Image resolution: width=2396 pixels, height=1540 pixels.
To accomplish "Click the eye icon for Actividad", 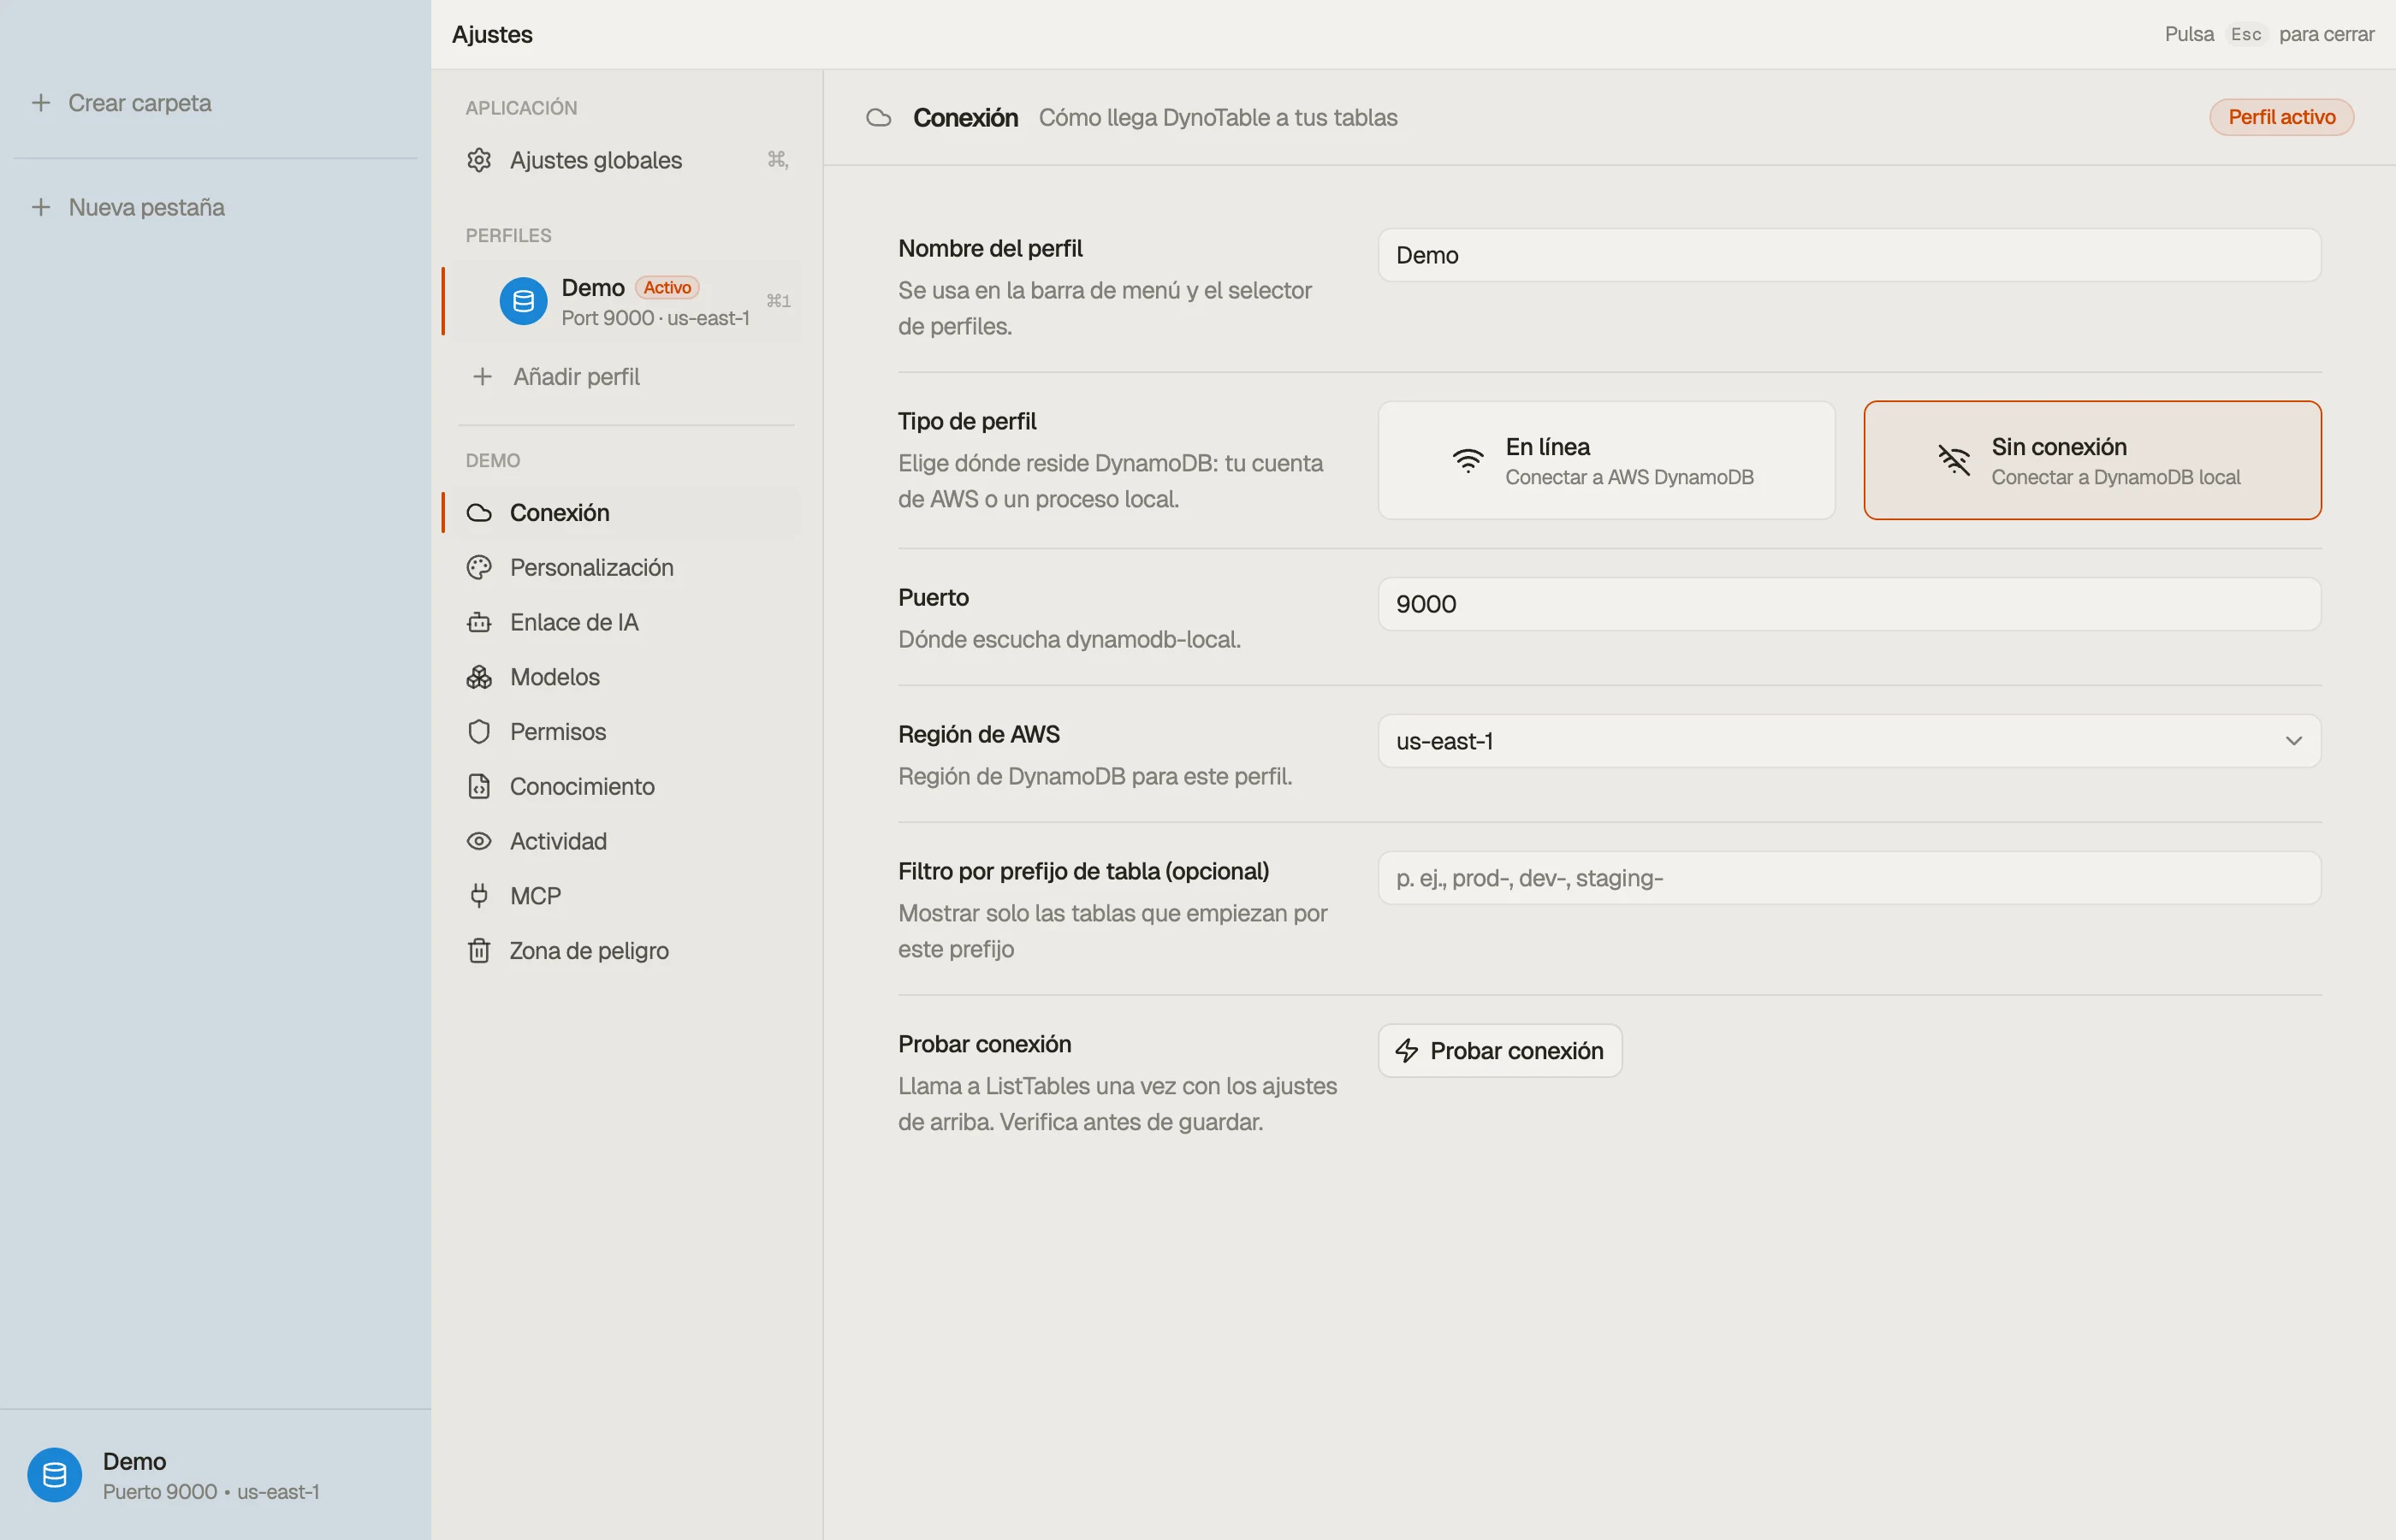I will (479, 841).
